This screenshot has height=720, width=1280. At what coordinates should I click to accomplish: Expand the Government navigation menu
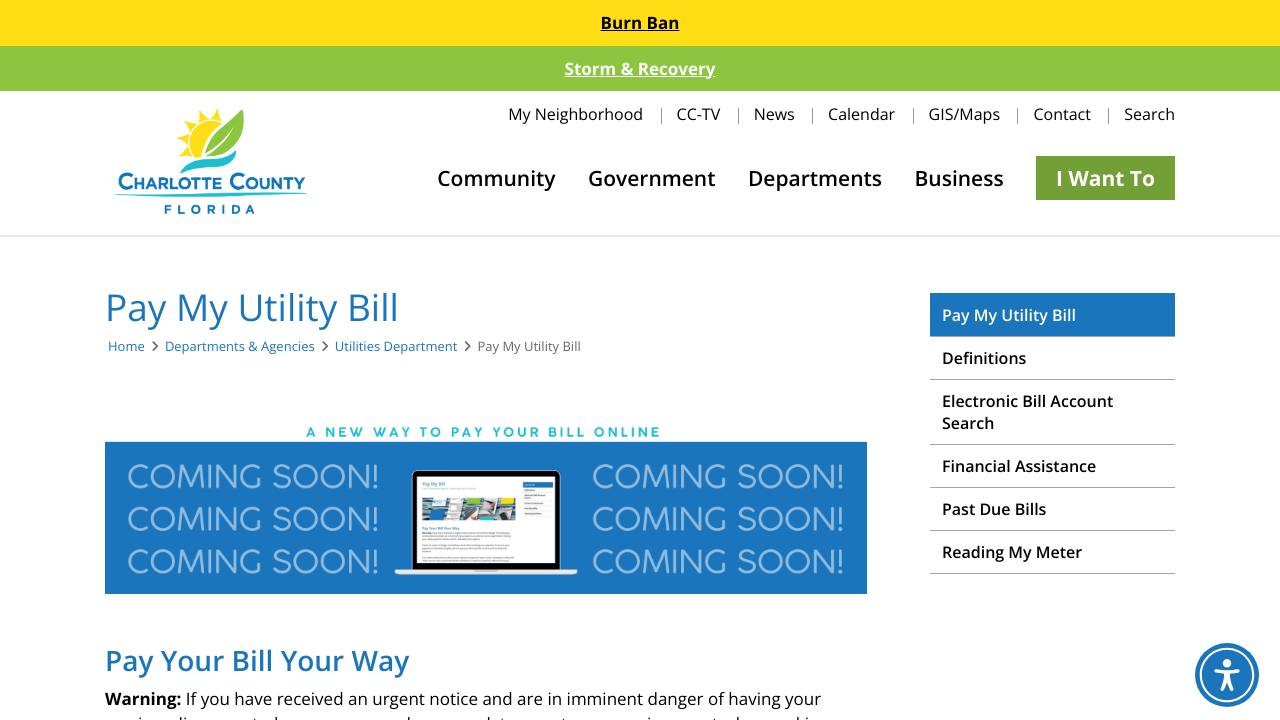pyautogui.click(x=651, y=178)
